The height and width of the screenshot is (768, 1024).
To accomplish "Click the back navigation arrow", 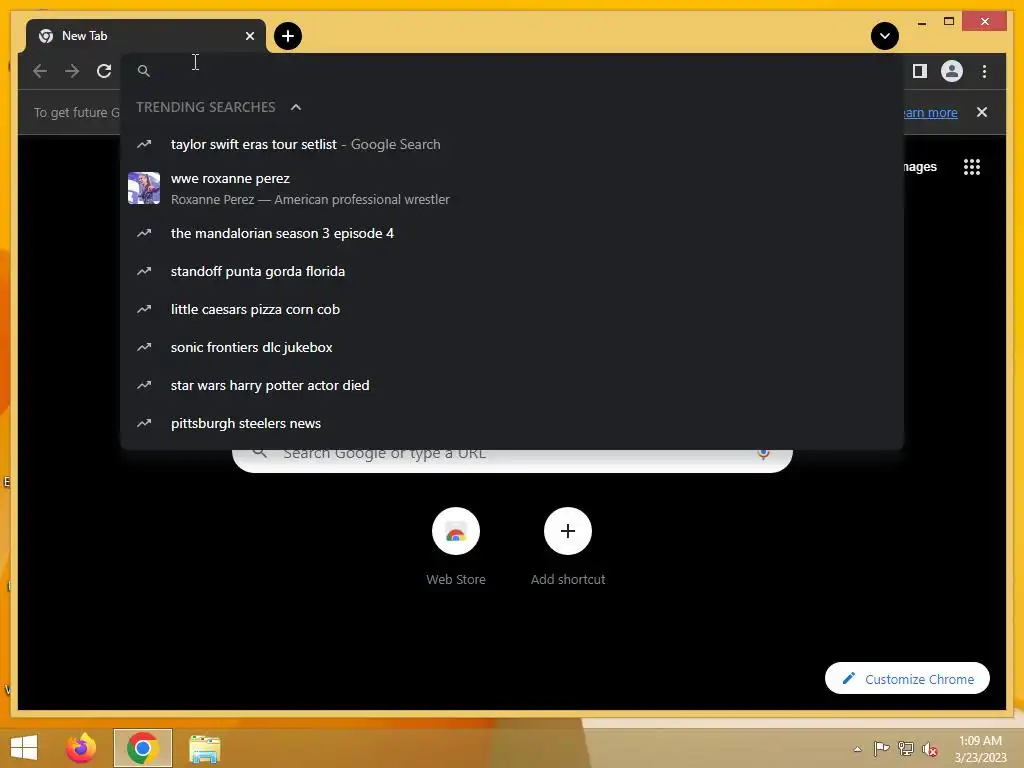I will tap(40, 71).
